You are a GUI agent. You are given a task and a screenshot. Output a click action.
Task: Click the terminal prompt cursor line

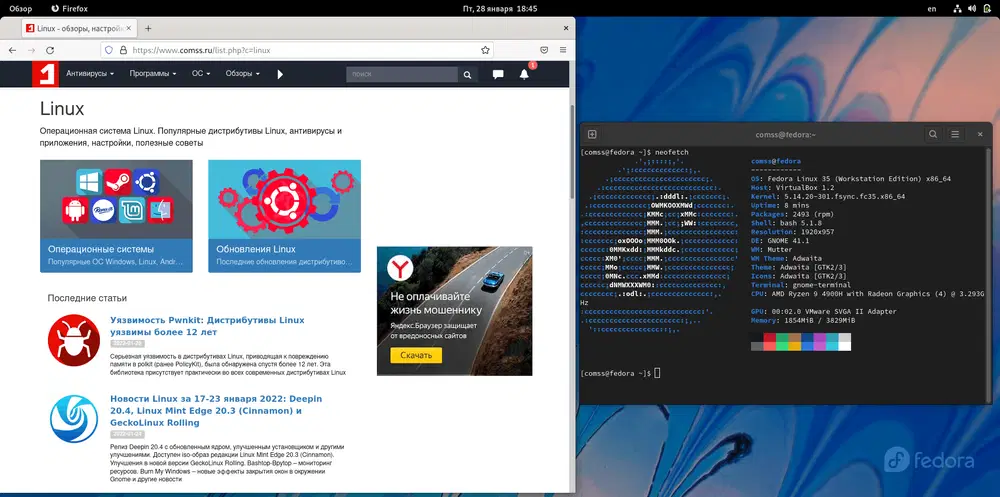[620, 373]
